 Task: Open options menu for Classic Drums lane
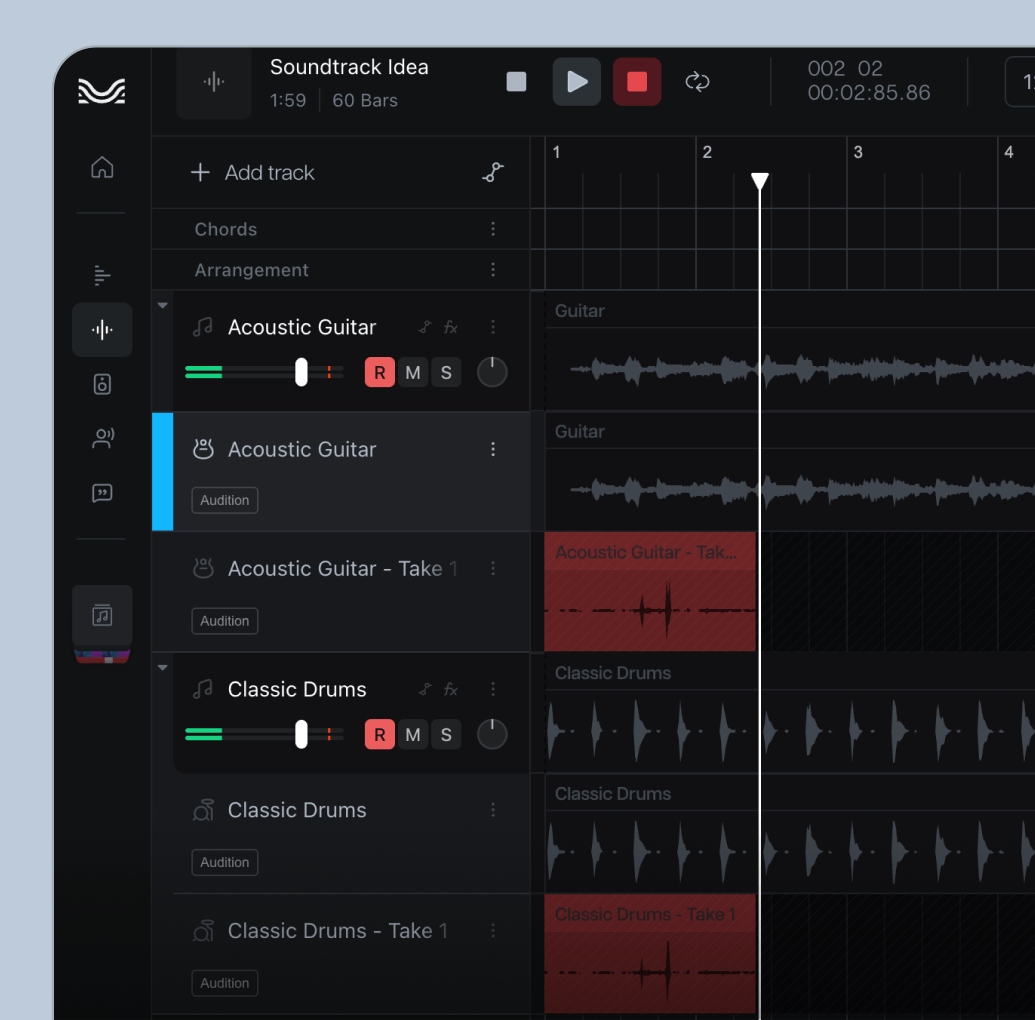(493, 810)
